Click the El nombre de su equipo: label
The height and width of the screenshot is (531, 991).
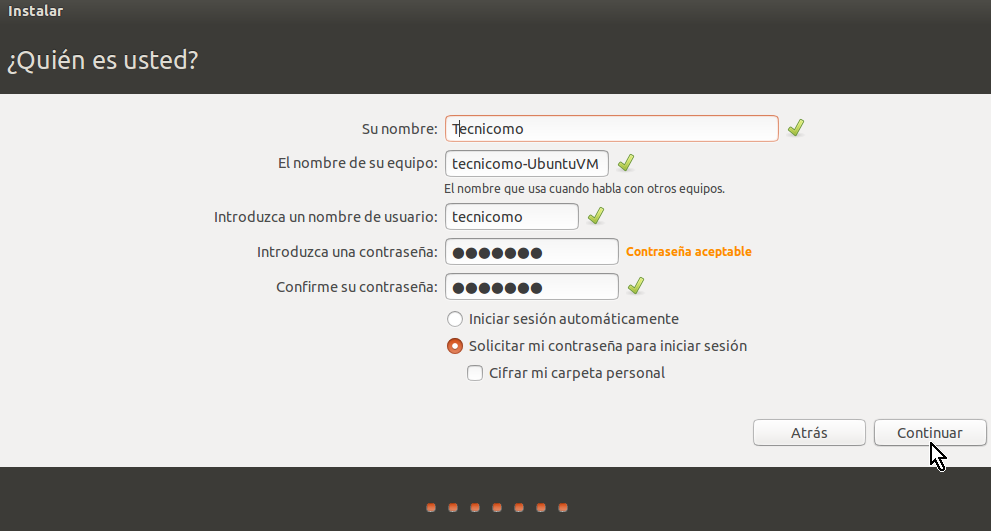358,163
